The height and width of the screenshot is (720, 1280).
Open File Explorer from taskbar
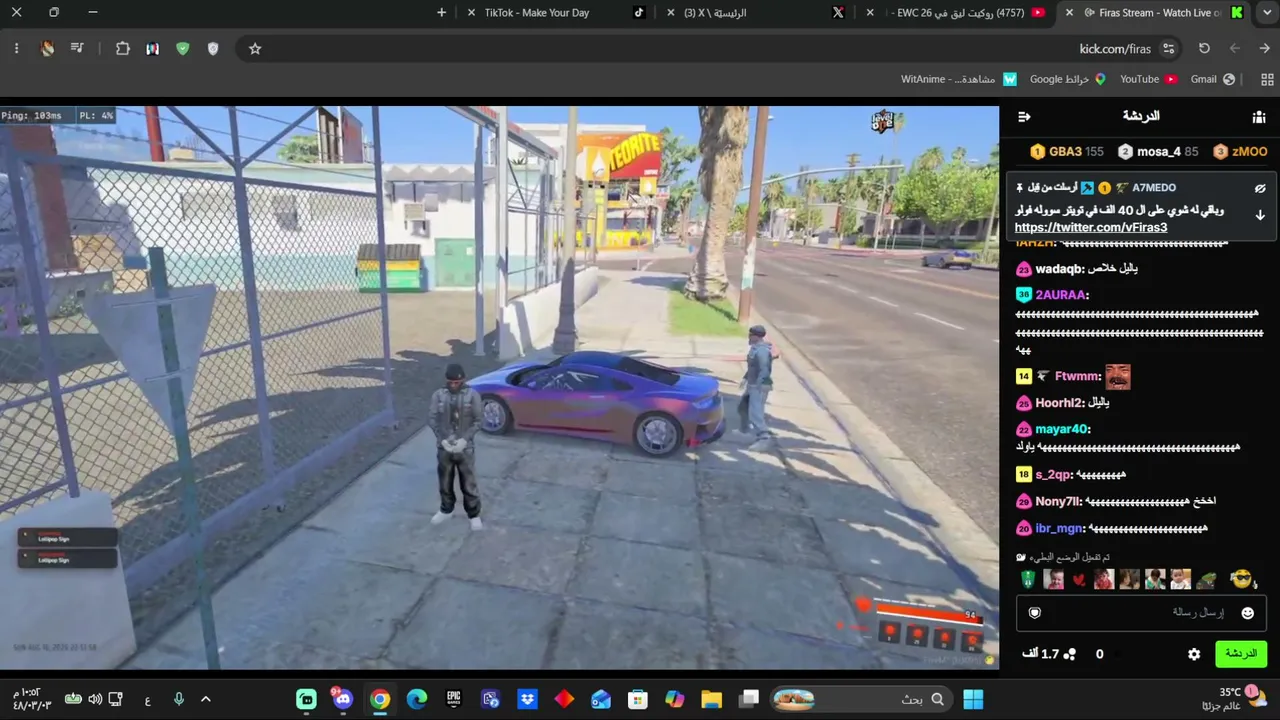click(711, 699)
